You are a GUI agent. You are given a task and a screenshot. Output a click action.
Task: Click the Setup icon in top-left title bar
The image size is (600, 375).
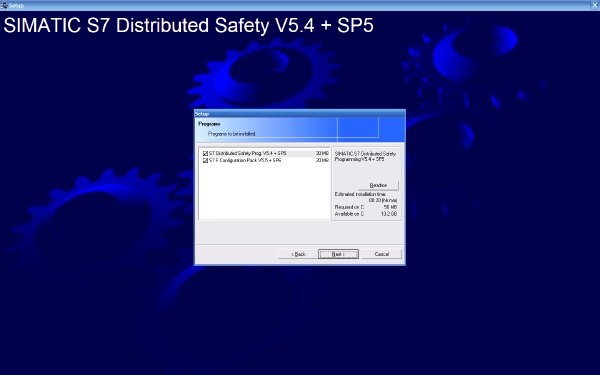[4, 5]
